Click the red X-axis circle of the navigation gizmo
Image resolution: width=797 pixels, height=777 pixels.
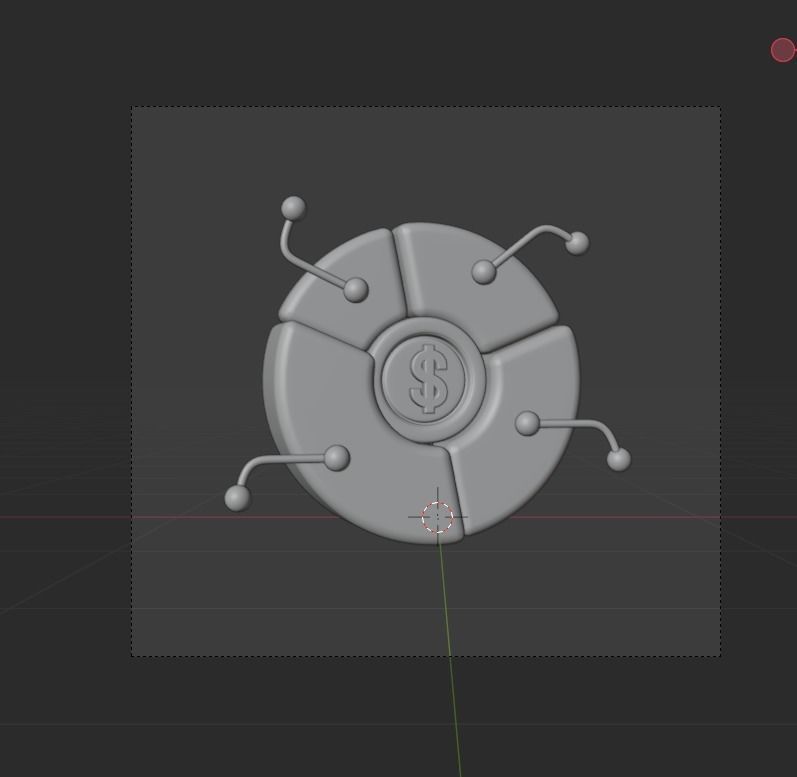click(x=783, y=50)
